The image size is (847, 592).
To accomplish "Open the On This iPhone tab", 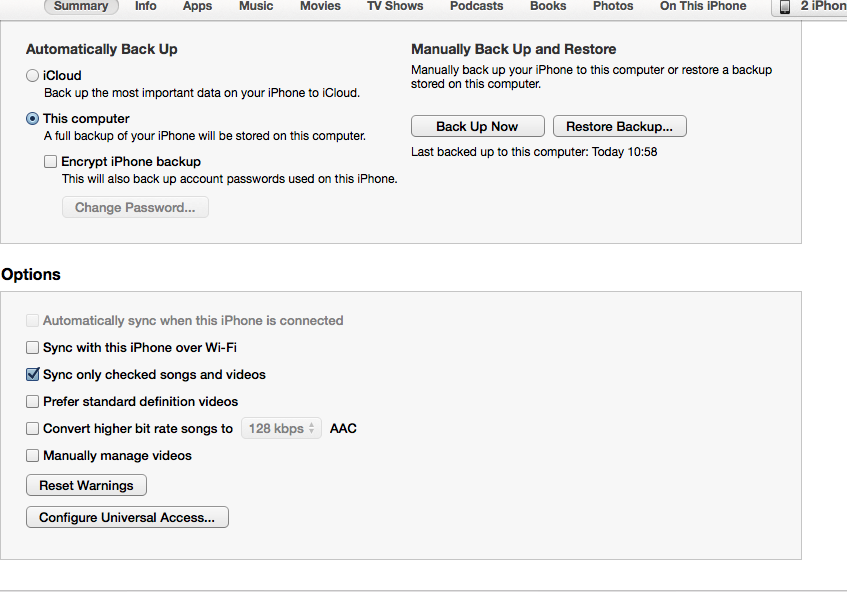I will tap(702, 7).
